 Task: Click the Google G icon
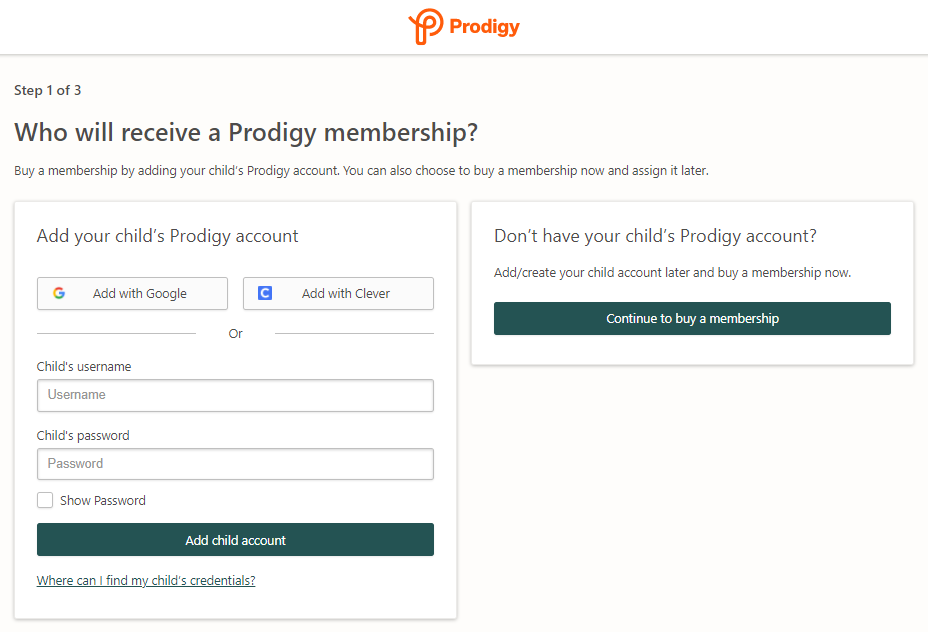coord(59,293)
